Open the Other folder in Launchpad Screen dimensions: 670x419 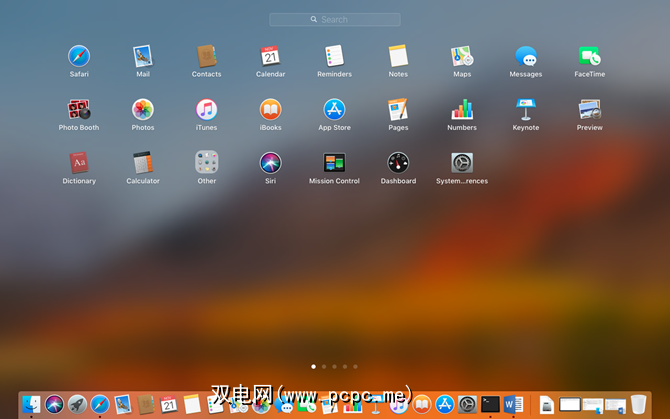(x=206, y=162)
